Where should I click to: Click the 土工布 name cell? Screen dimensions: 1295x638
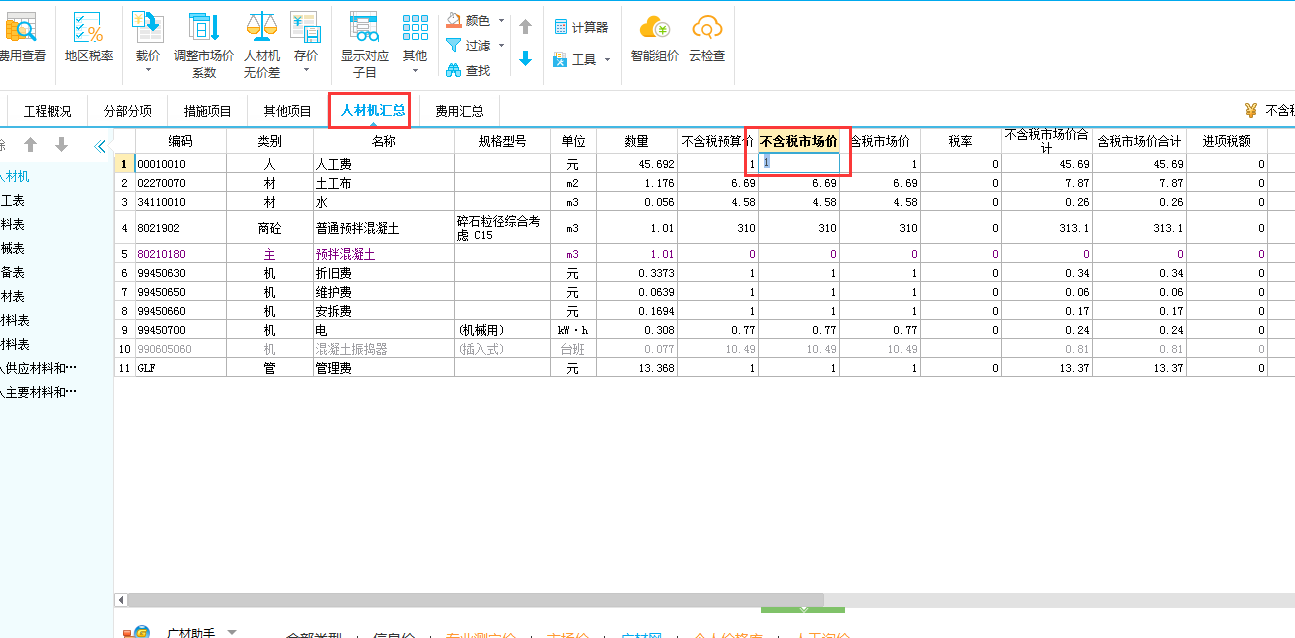click(384, 183)
